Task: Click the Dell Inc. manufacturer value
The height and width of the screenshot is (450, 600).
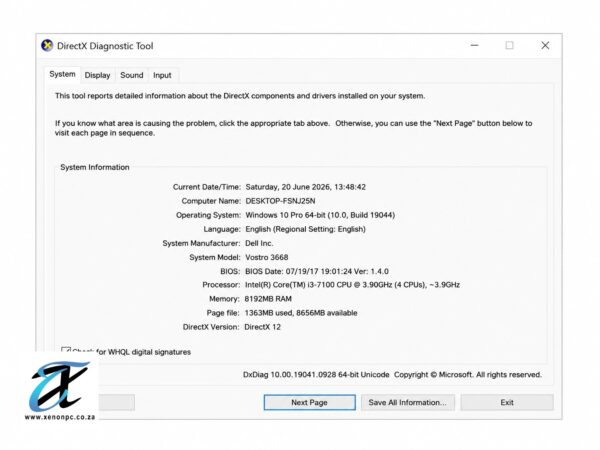Action: pos(259,243)
